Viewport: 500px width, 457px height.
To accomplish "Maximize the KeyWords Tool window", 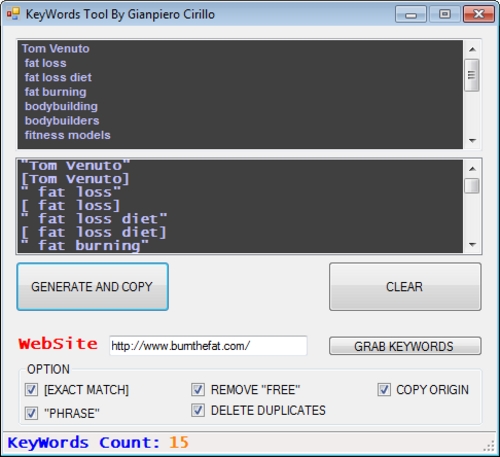I will pyautogui.click(x=444, y=14).
